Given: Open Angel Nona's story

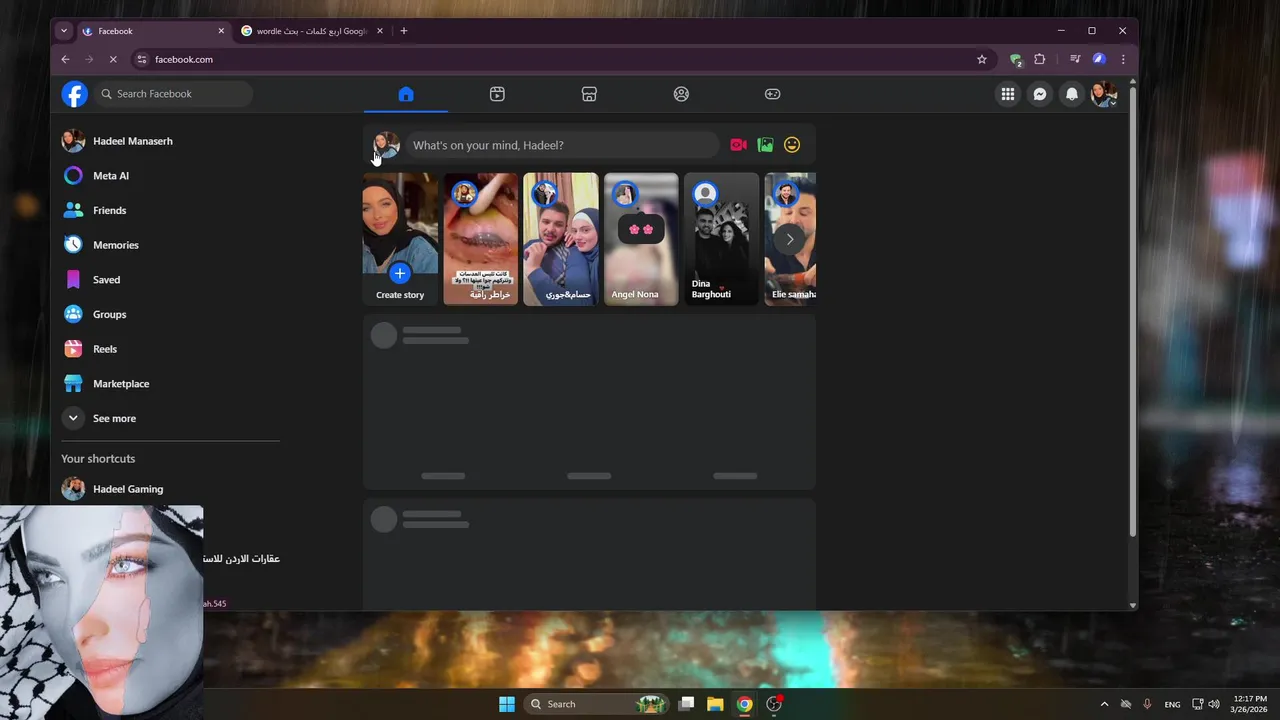Looking at the screenshot, I should click(641, 239).
